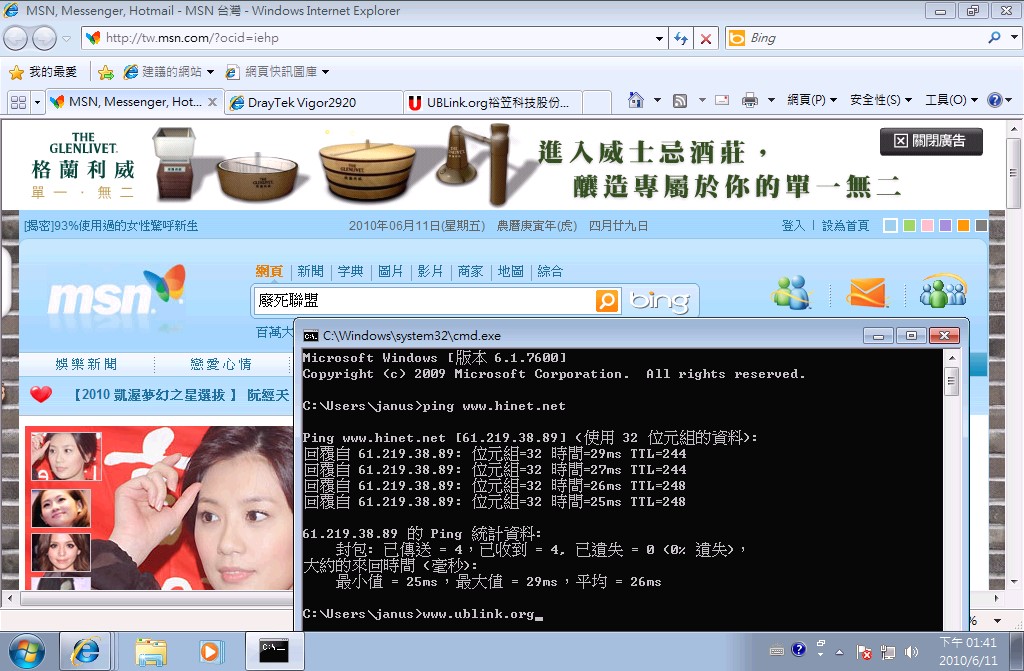Viewport: 1024px width, 671px height.
Task: Open the people group icon on MSN
Action: coord(943,291)
